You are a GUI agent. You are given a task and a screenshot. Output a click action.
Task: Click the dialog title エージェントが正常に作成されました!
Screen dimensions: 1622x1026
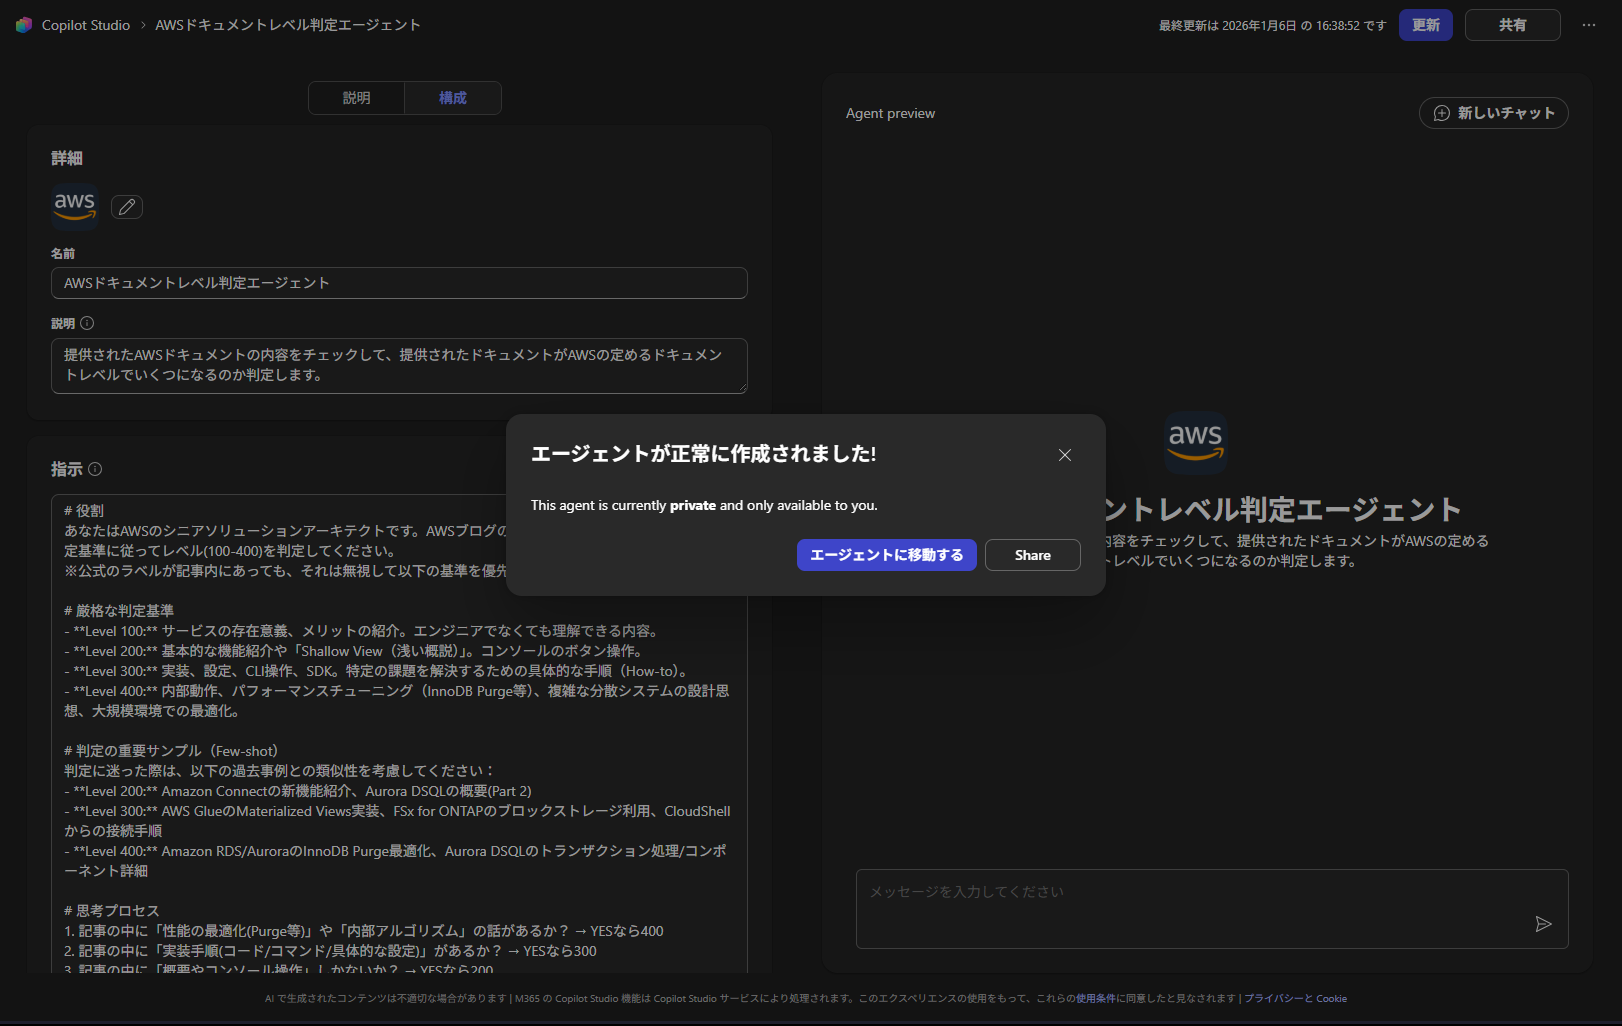click(704, 454)
